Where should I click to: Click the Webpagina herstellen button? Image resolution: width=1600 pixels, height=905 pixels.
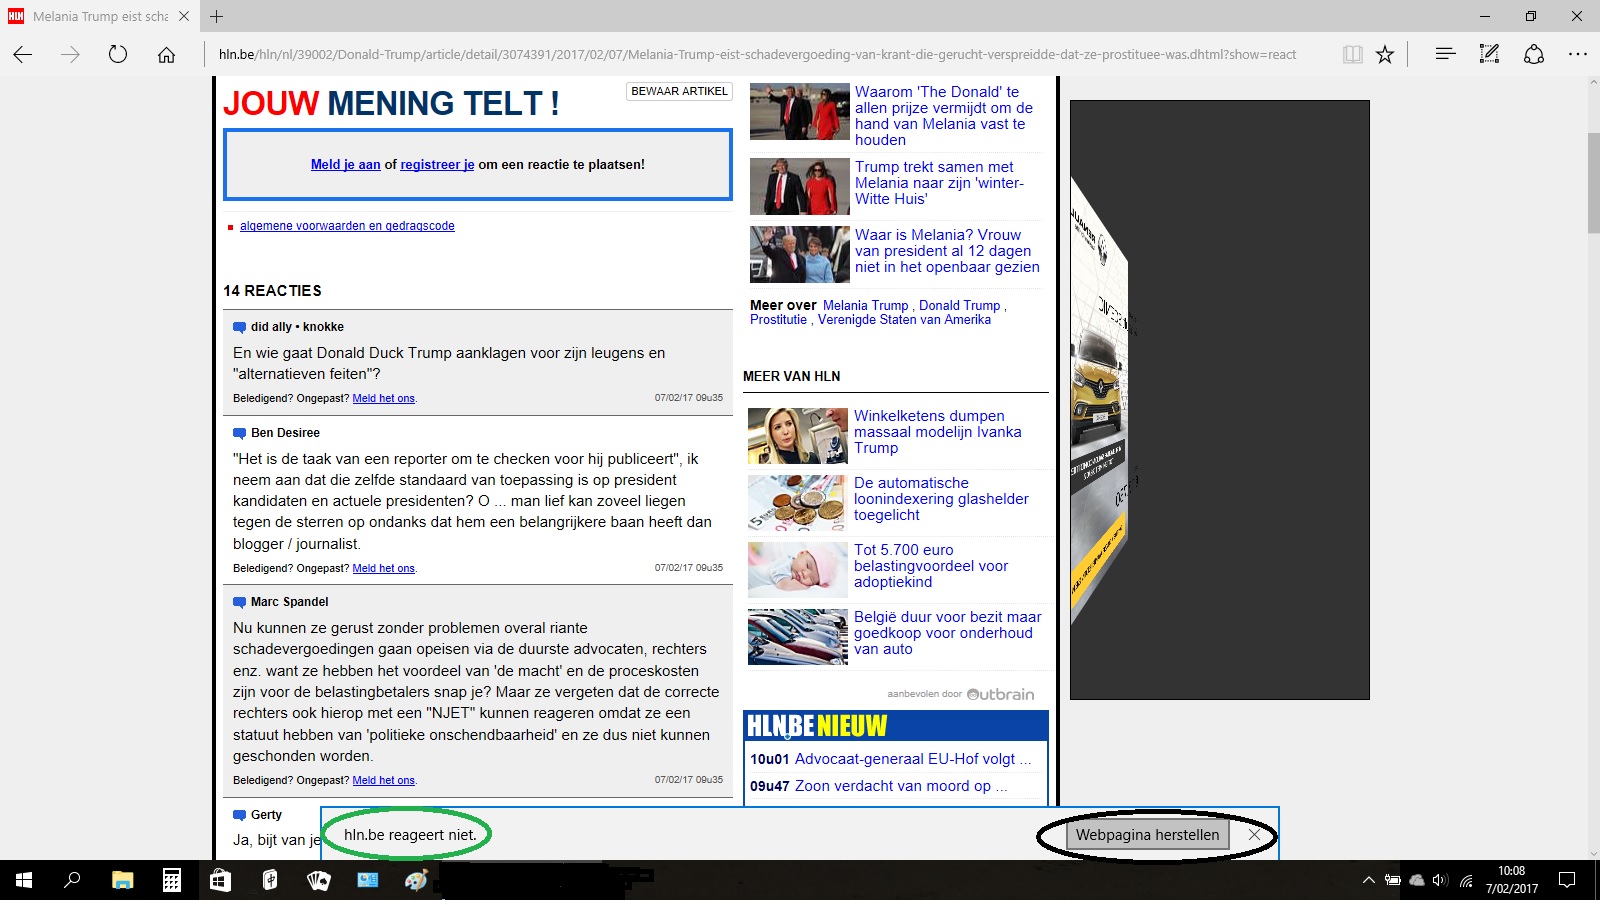[1148, 835]
